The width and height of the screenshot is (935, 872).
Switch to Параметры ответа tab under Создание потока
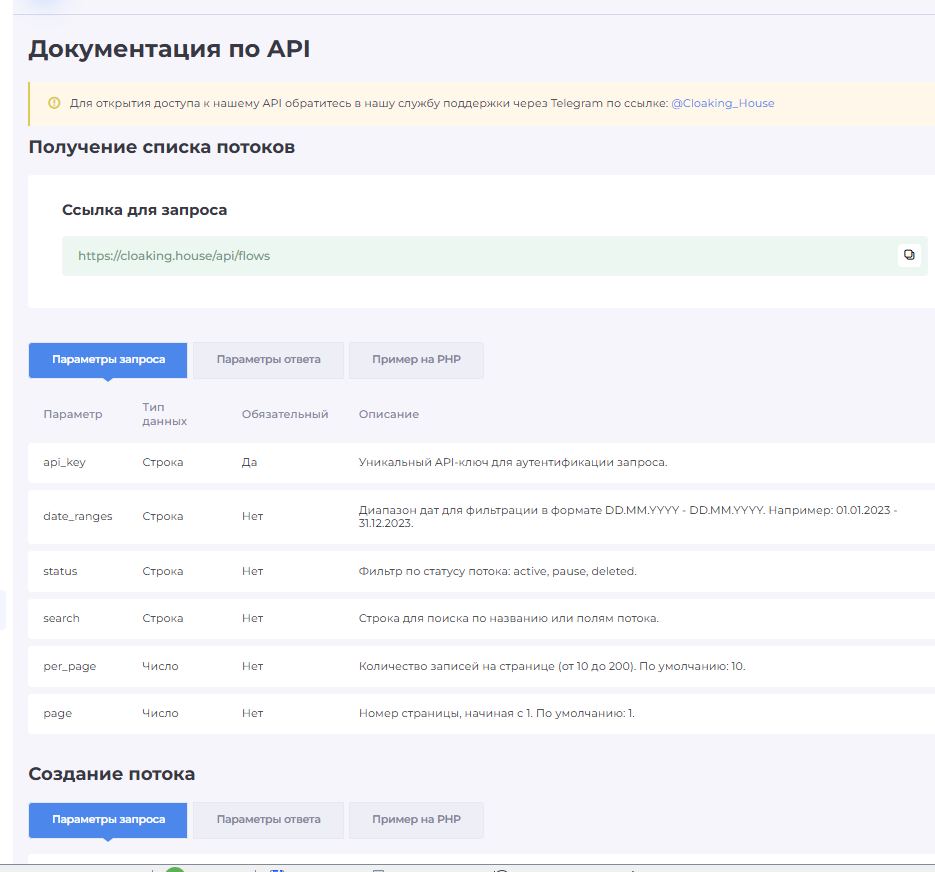click(268, 820)
